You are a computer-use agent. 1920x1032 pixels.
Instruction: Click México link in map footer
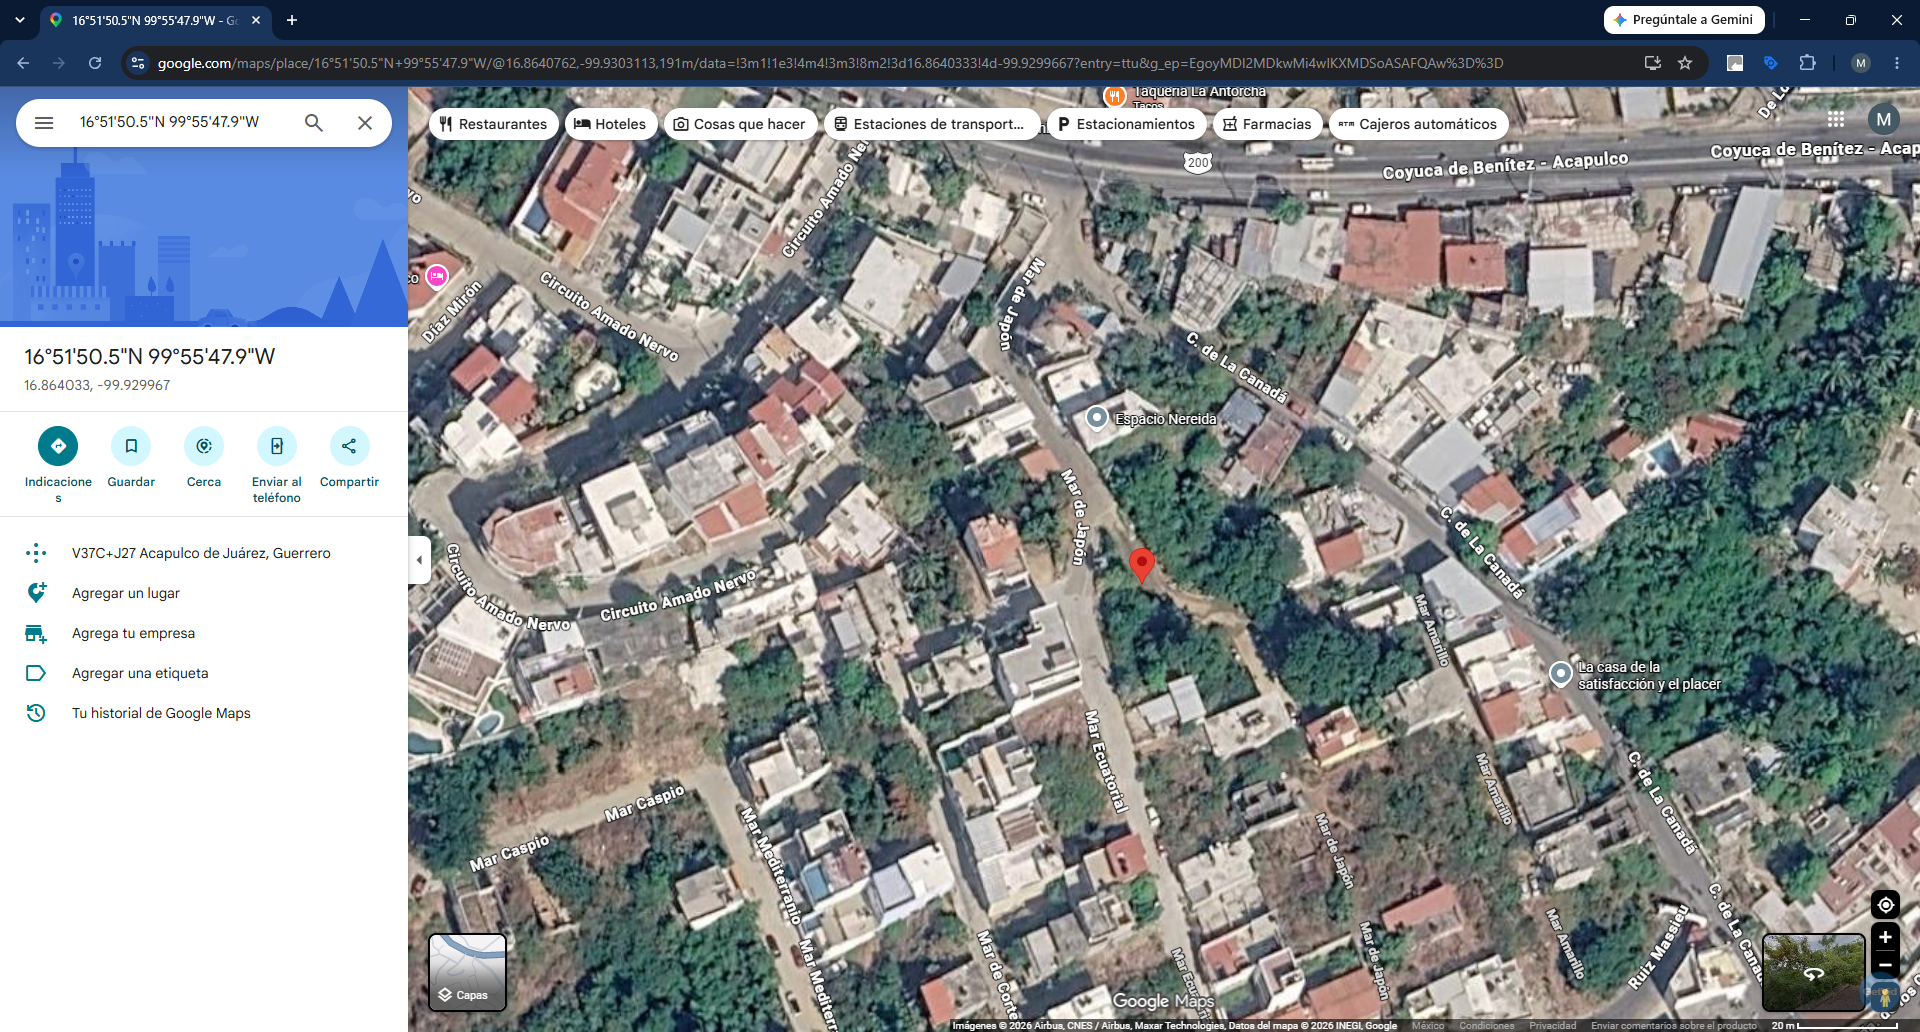pos(1428,1025)
